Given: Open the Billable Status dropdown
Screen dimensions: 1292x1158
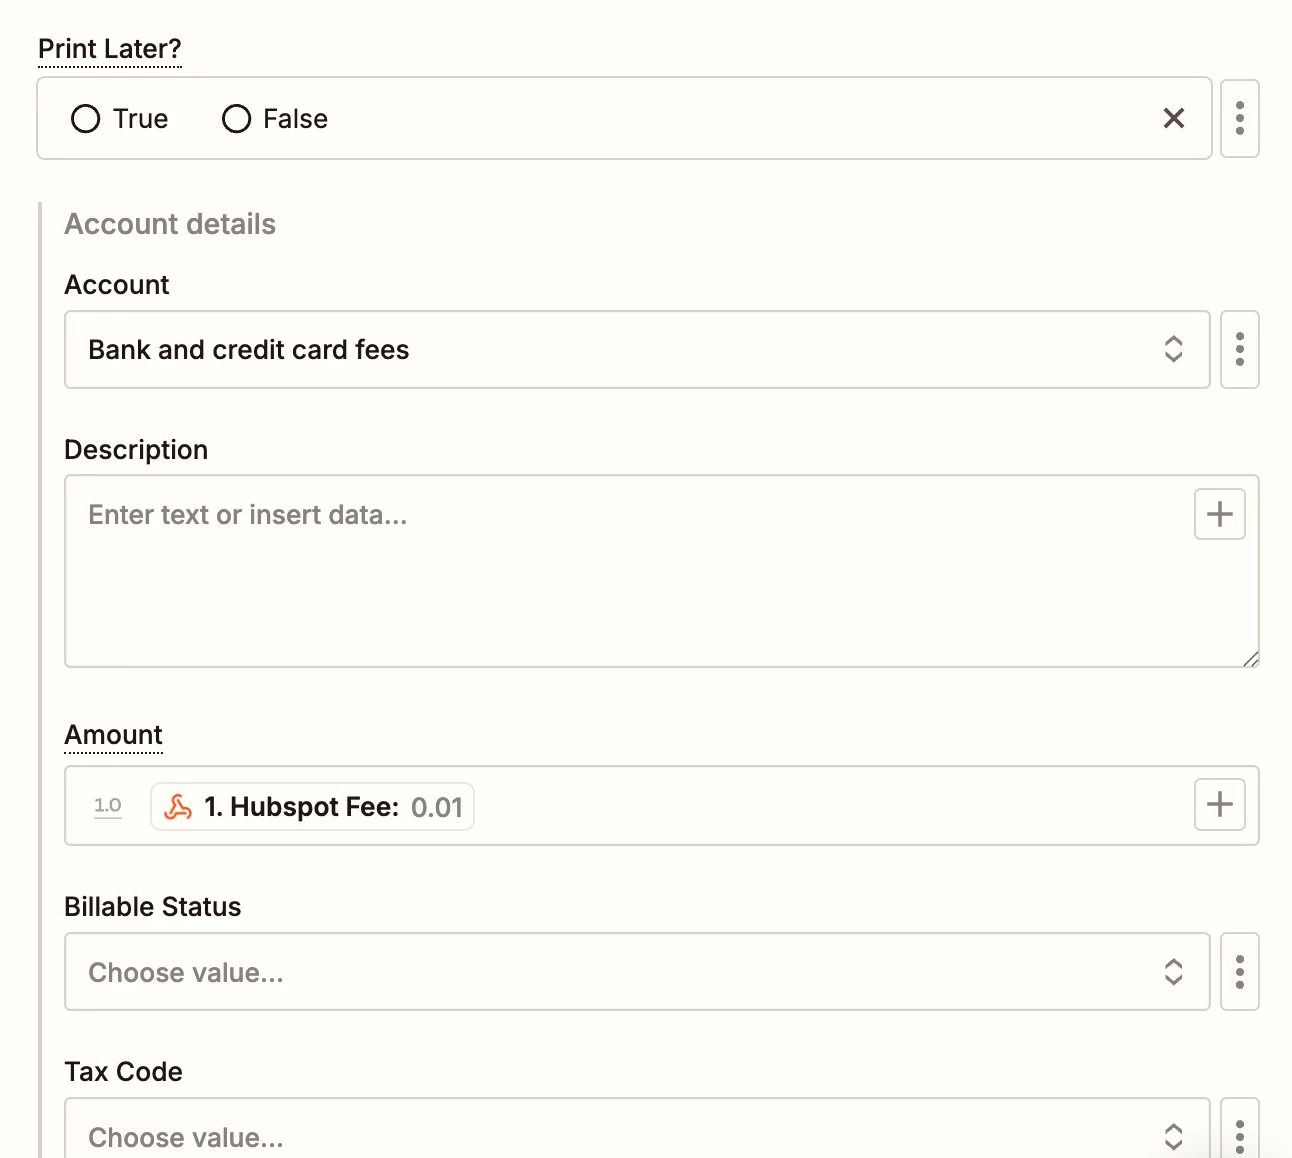Looking at the screenshot, I should point(637,972).
